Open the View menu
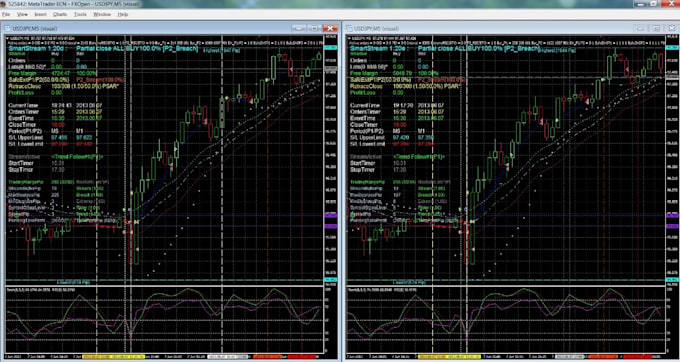The height and width of the screenshot is (362, 680). coord(22,14)
